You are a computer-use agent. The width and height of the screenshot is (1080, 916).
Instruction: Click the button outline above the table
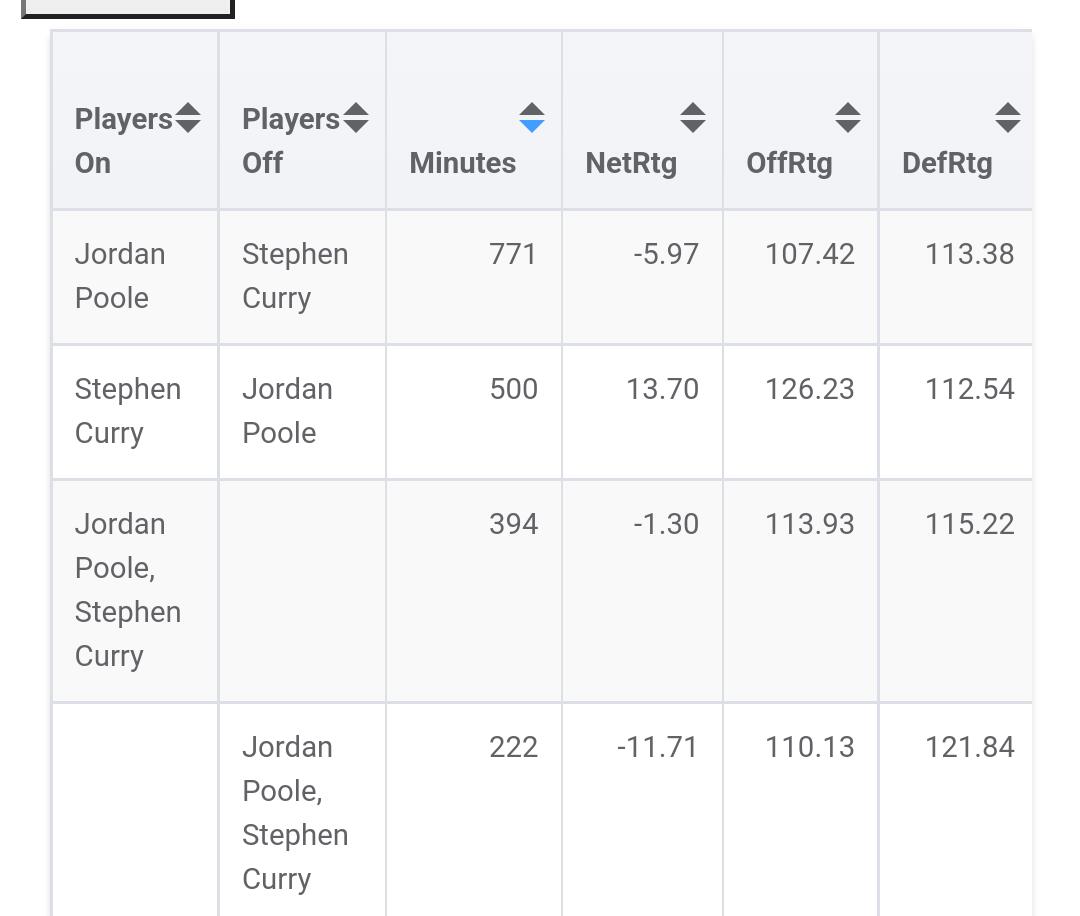point(128,8)
